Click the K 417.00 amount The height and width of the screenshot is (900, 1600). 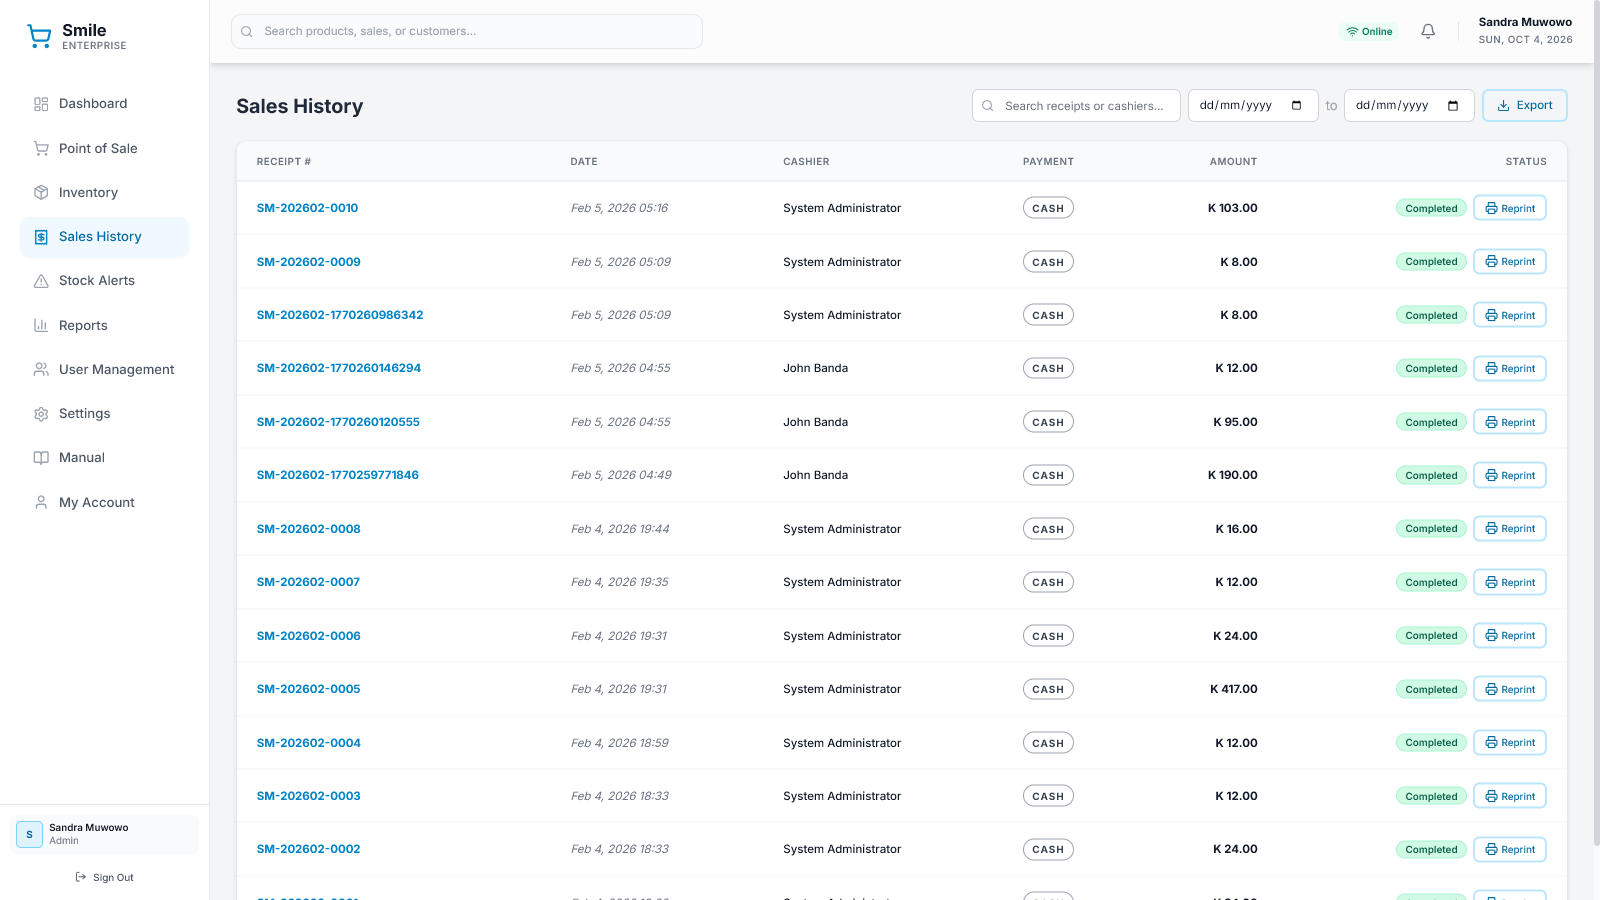[x=1234, y=689]
